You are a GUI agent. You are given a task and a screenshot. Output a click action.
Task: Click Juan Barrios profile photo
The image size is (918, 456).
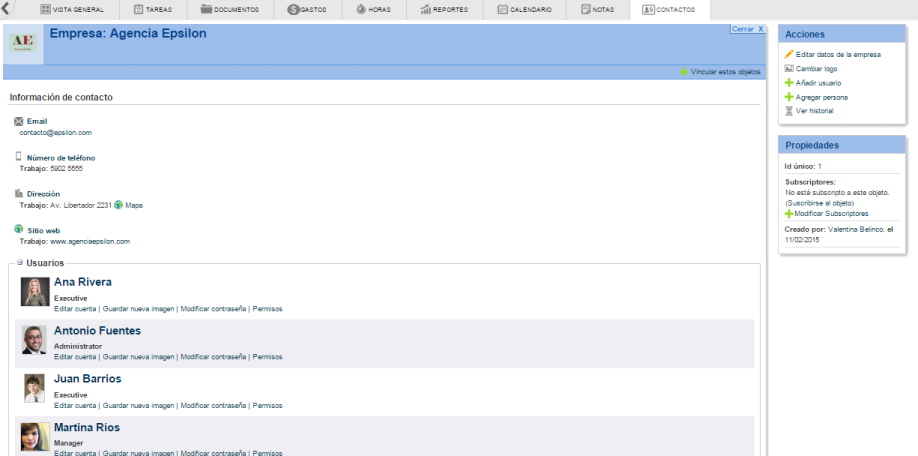[34, 389]
